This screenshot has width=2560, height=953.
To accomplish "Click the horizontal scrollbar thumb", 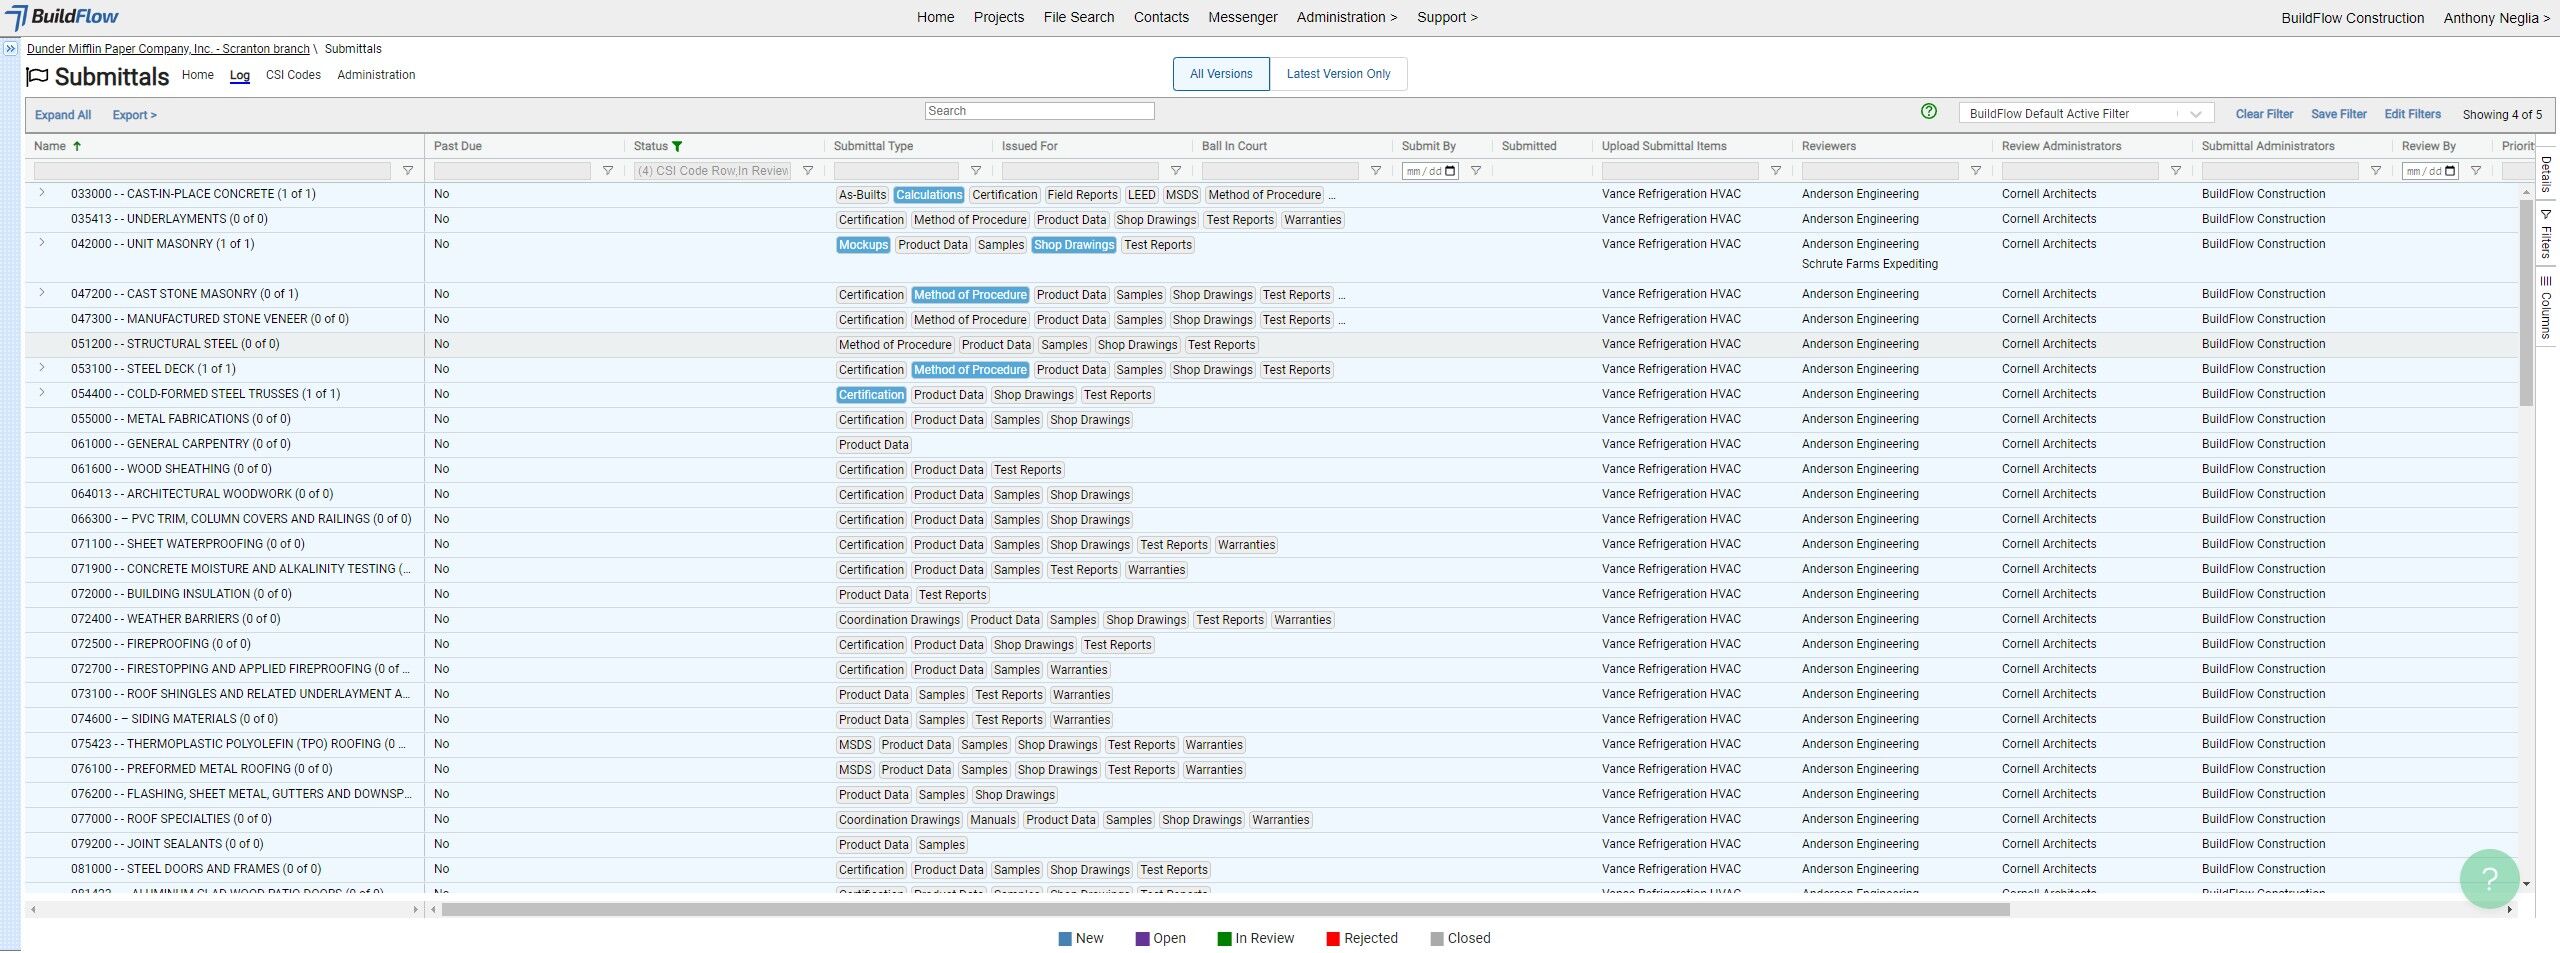I will (x=1226, y=910).
